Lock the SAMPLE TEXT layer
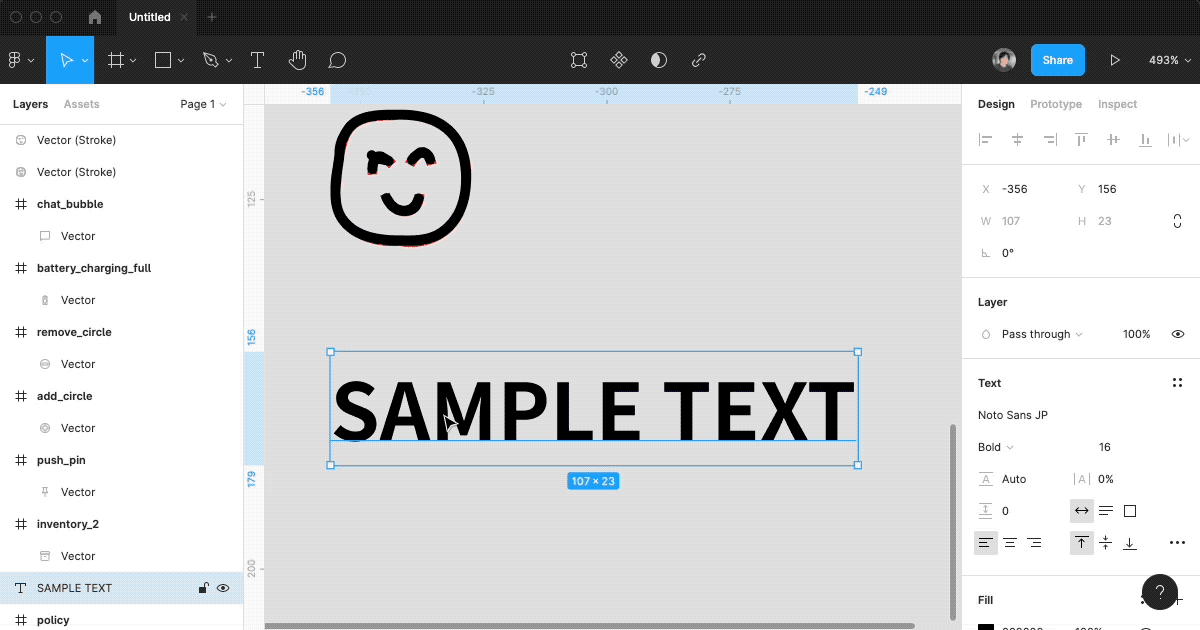 [x=203, y=588]
